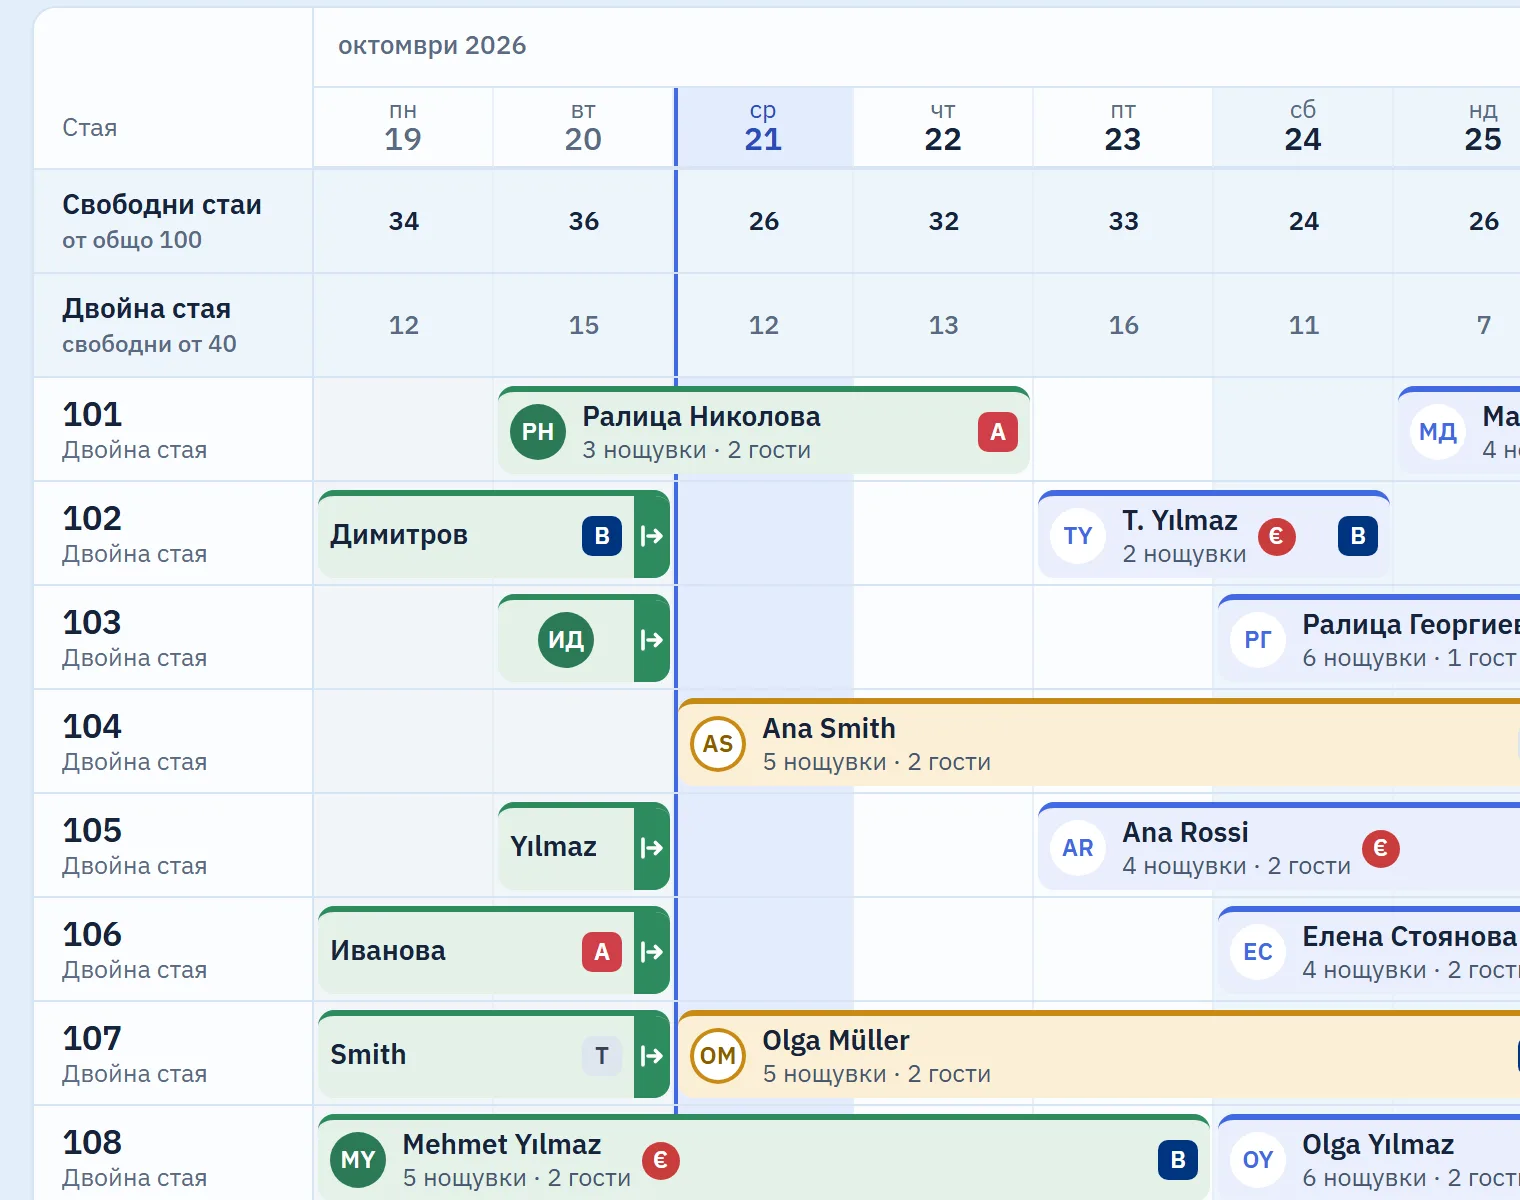Select today's column header Wednesday 21
The height and width of the screenshot is (1200, 1520).
[x=763, y=127]
